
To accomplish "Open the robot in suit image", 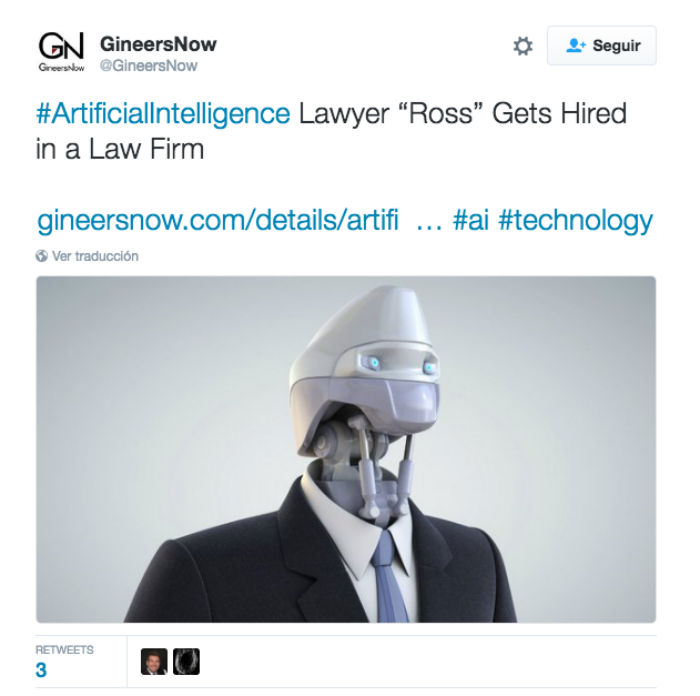I will pos(346,449).
